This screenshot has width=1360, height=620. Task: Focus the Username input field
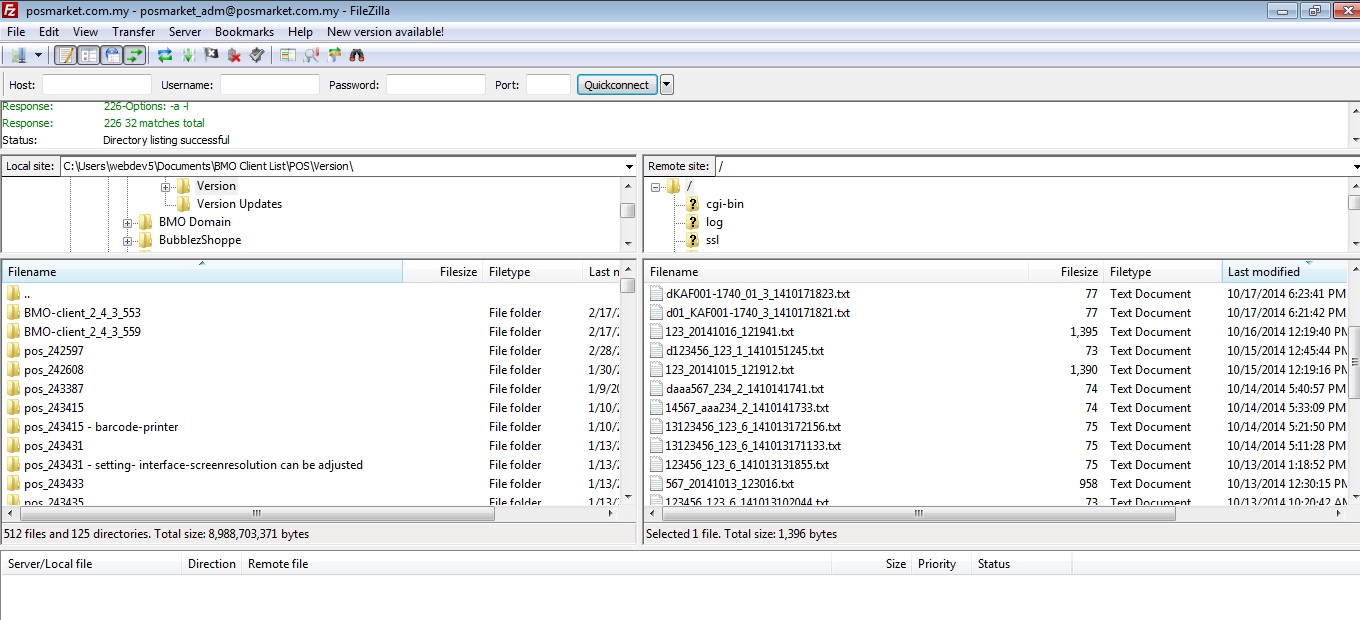click(x=270, y=85)
